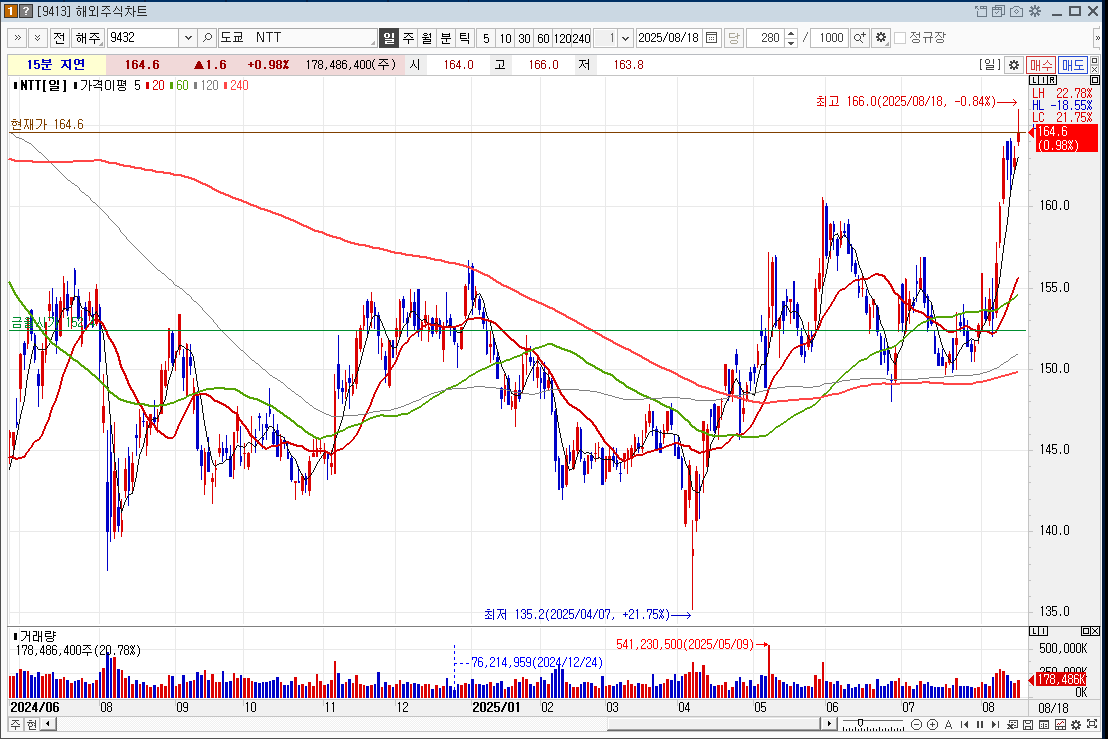This screenshot has height=739, width=1108.
Task: Switch chart to 주 weekly period
Action: coord(408,38)
